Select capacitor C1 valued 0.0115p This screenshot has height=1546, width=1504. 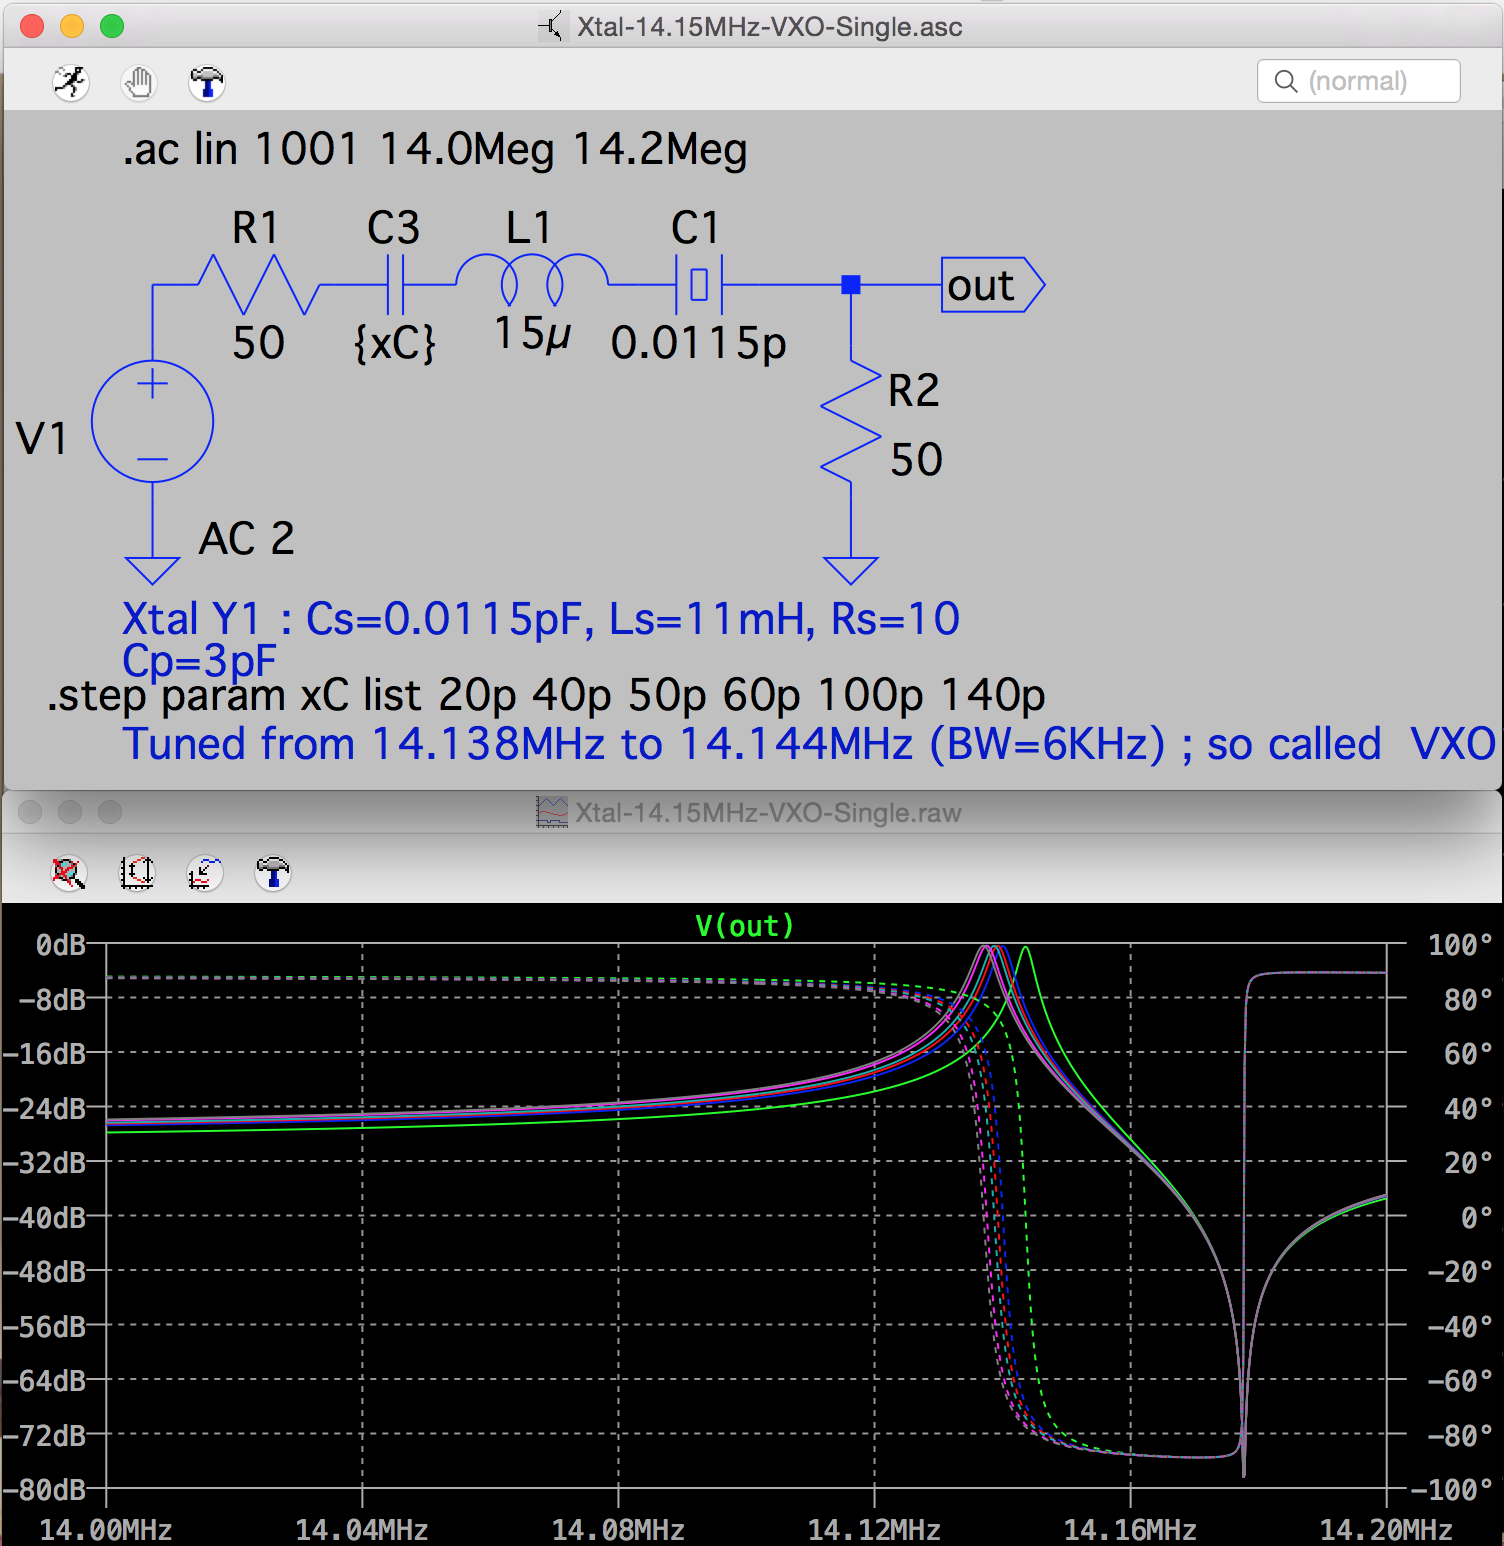(699, 283)
